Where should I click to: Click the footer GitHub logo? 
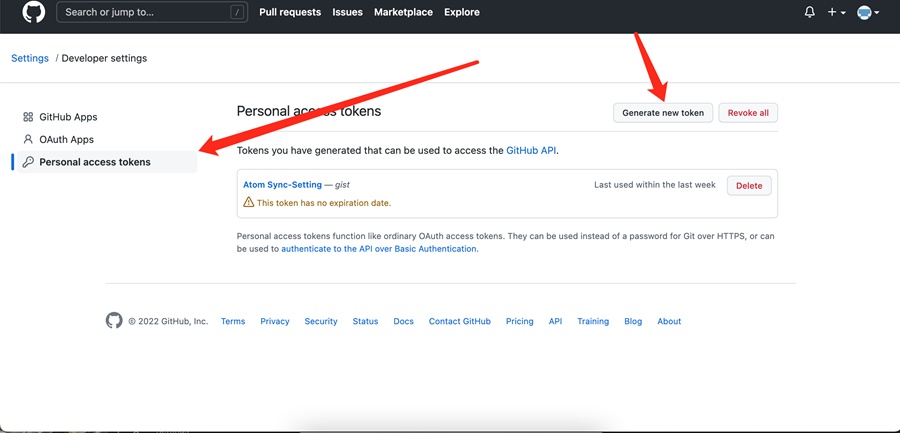tap(114, 321)
